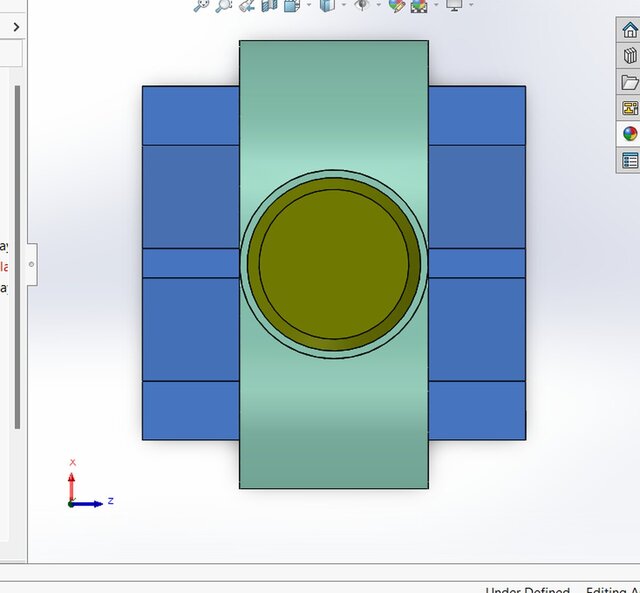Click the Display Style icon
This screenshot has width=640, height=593.
tap(327, 5)
